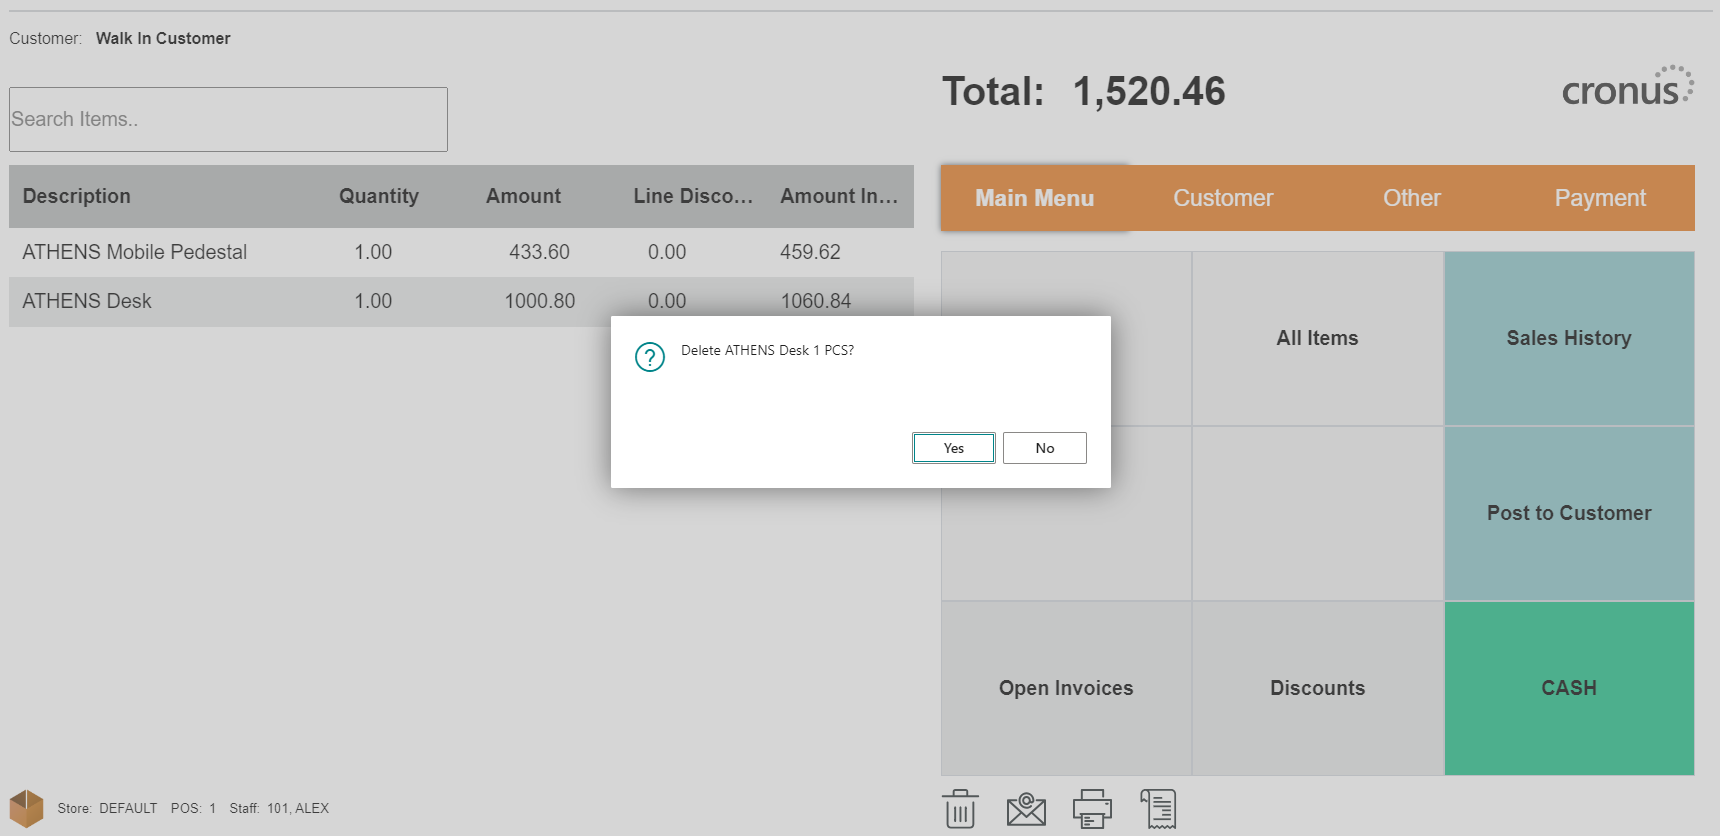Select the ATHENS Mobile Pedestal line
This screenshot has width=1720, height=836.
point(135,252)
